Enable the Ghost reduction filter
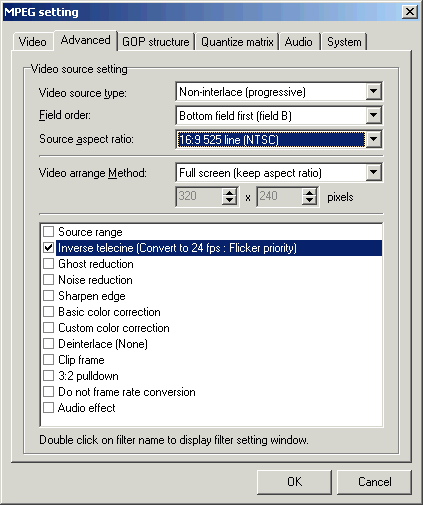Screen dimensions: 423x505 49,263
